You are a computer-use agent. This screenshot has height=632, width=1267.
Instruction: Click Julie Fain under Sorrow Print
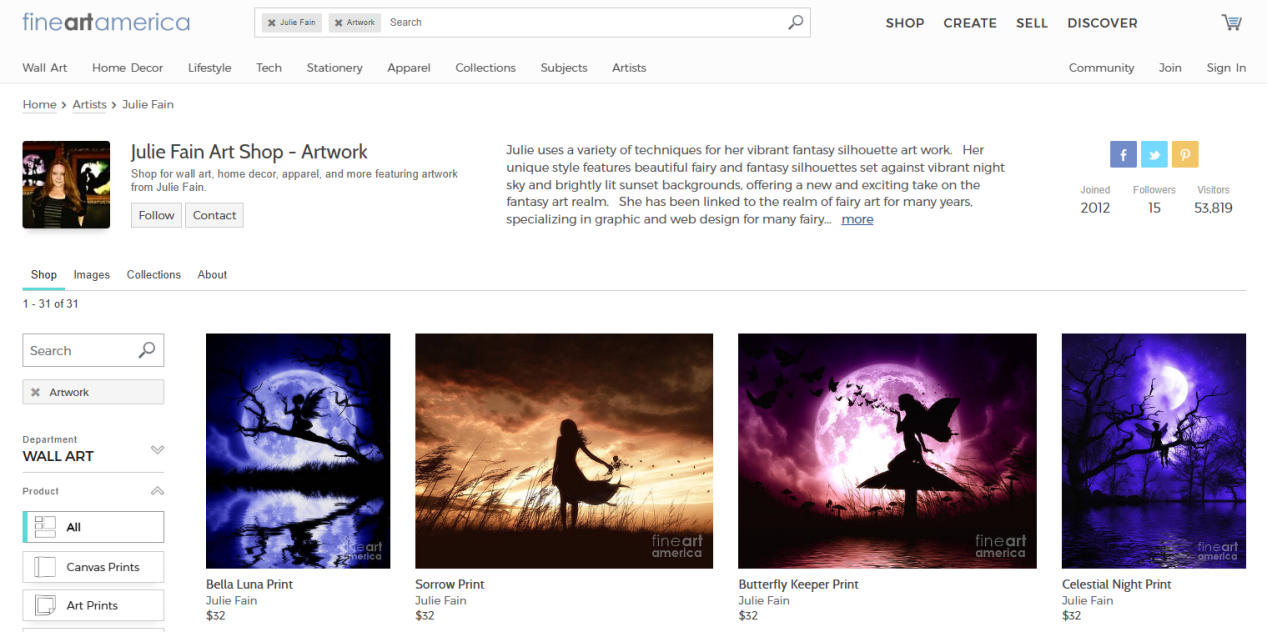(441, 601)
